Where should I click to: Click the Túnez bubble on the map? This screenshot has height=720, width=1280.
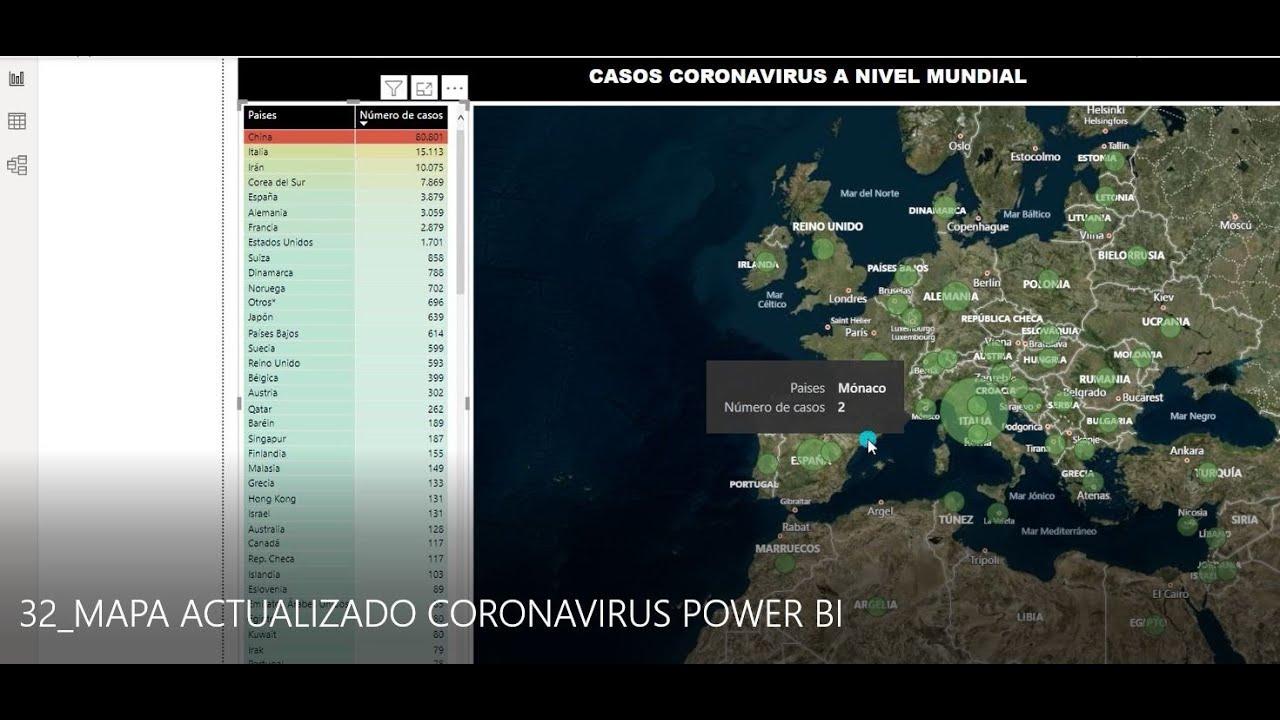953,502
